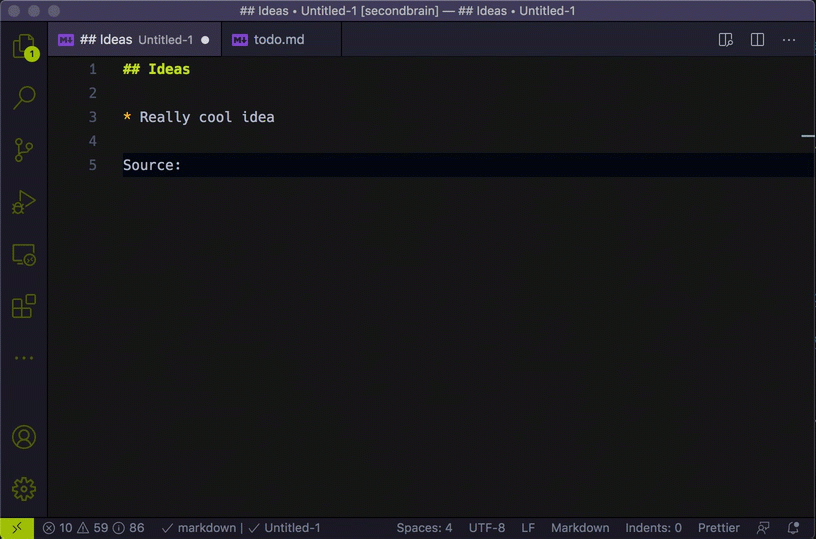Click the Prettier status bar button

pos(719,528)
